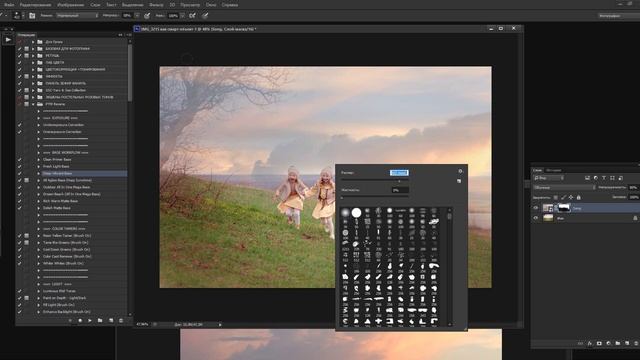640x360 pixels.
Task: Lock image pixels brush icon in Layers
Action: [x=563, y=198]
